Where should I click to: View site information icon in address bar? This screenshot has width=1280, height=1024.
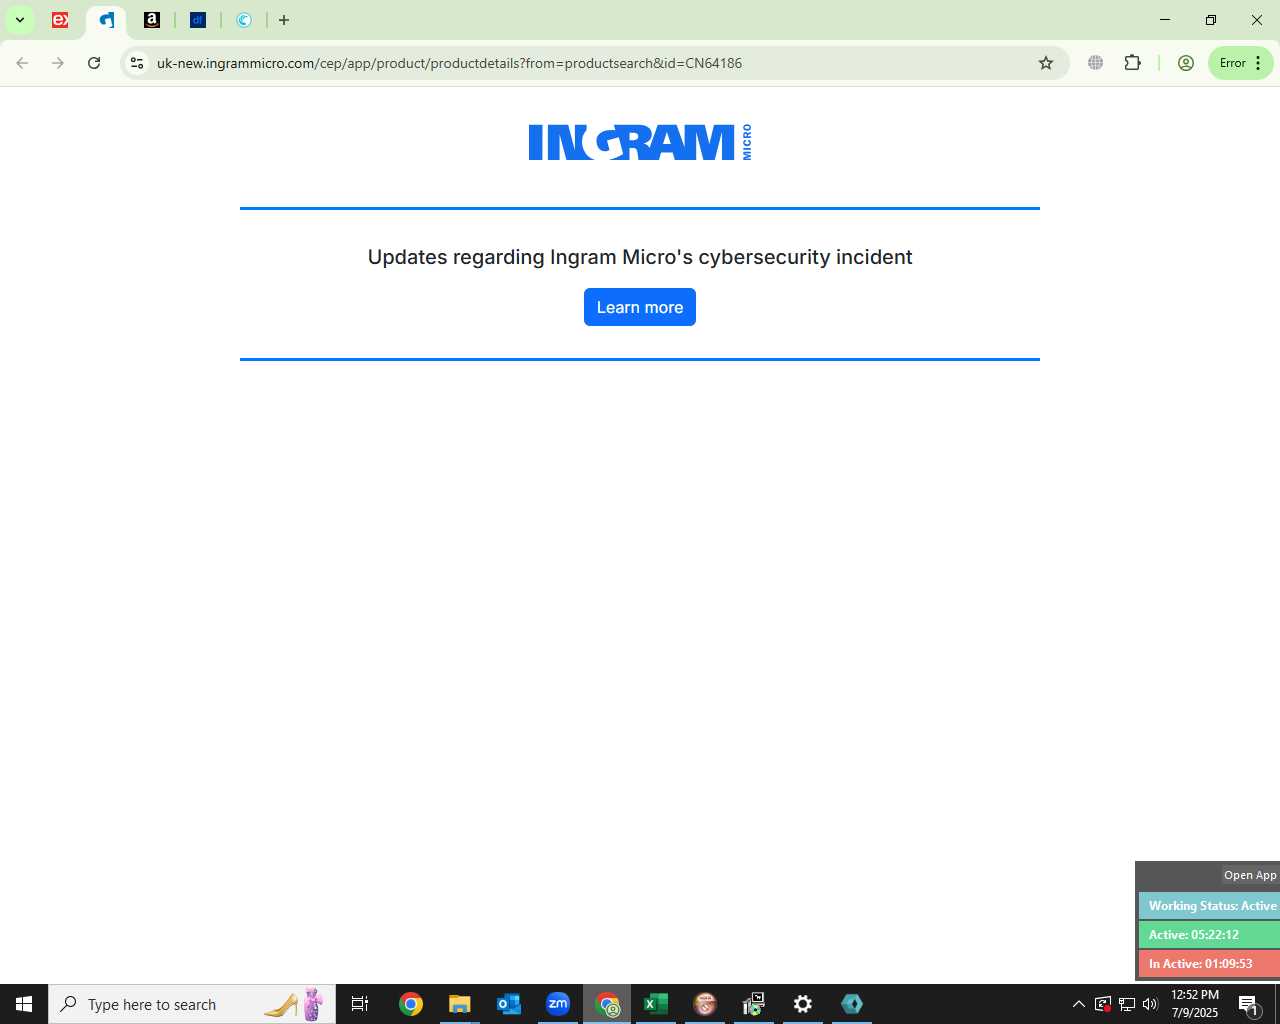137,63
